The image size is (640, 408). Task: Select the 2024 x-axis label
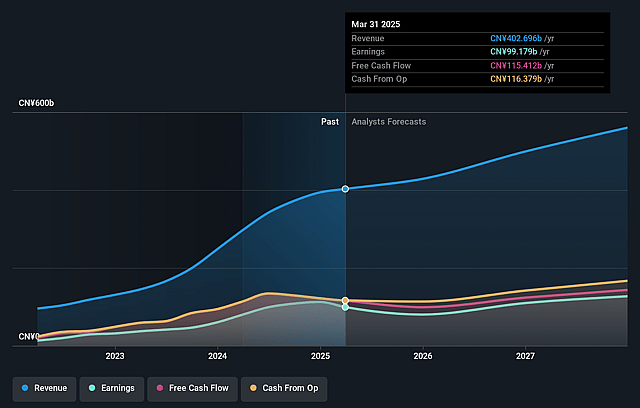pos(217,356)
